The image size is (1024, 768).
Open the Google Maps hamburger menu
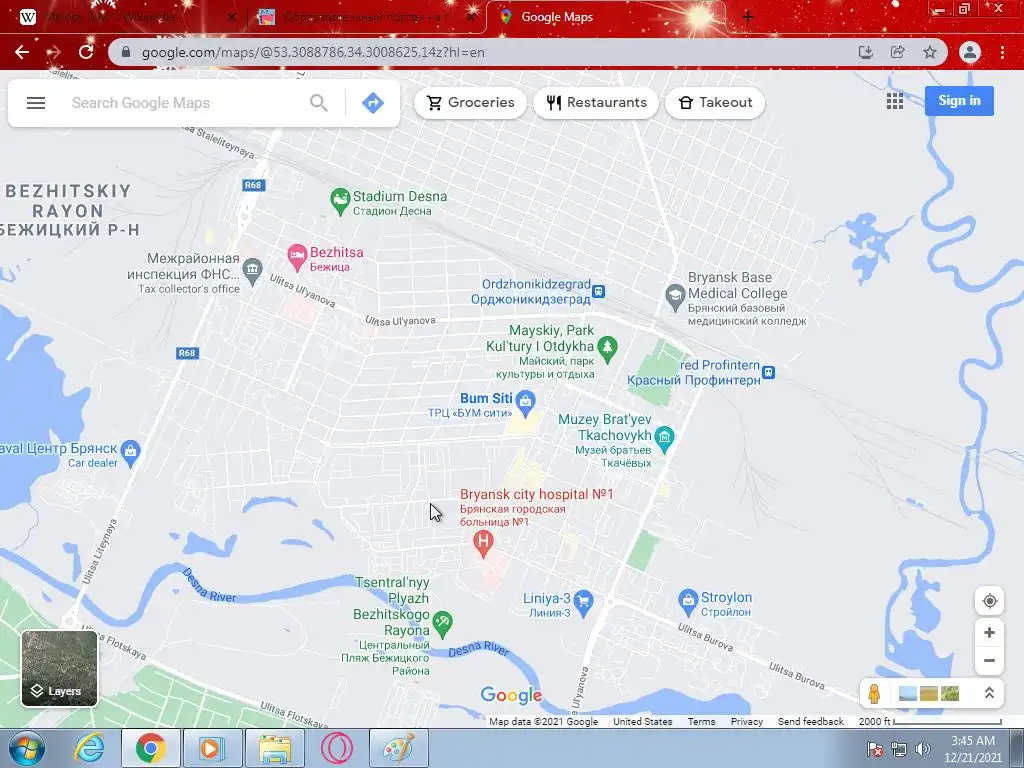[x=36, y=103]
